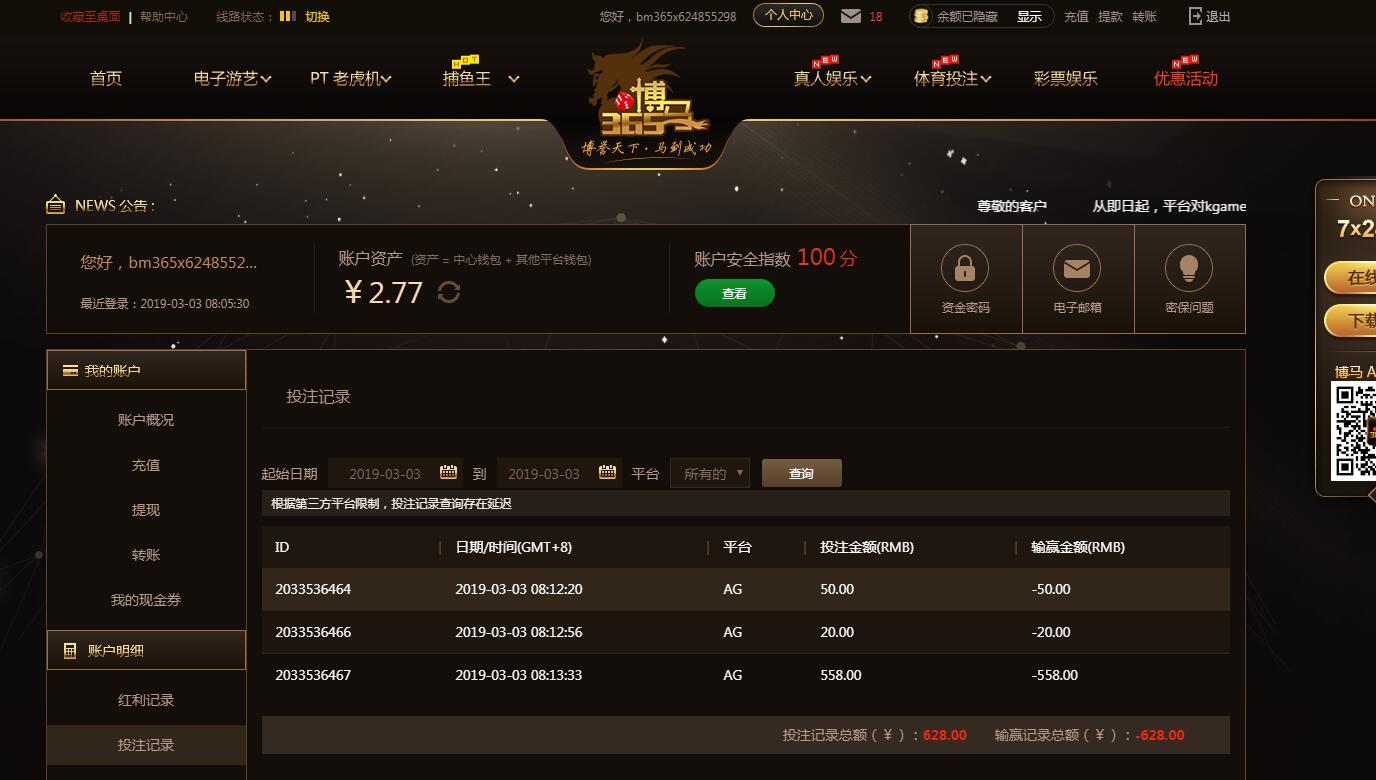
Task: Open the 电子邮箱 envelope icon
Action: (1077, 268)
